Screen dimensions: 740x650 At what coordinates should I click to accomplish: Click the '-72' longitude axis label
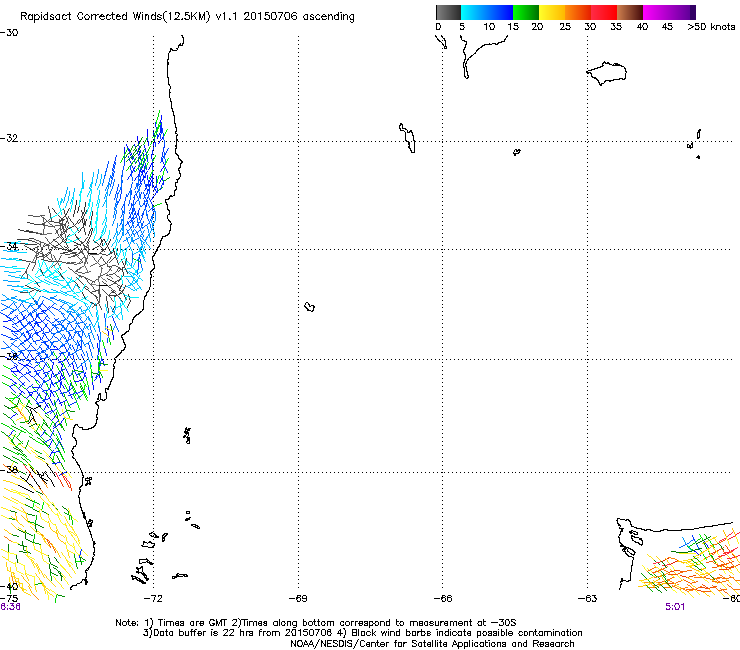pos(153,599)
